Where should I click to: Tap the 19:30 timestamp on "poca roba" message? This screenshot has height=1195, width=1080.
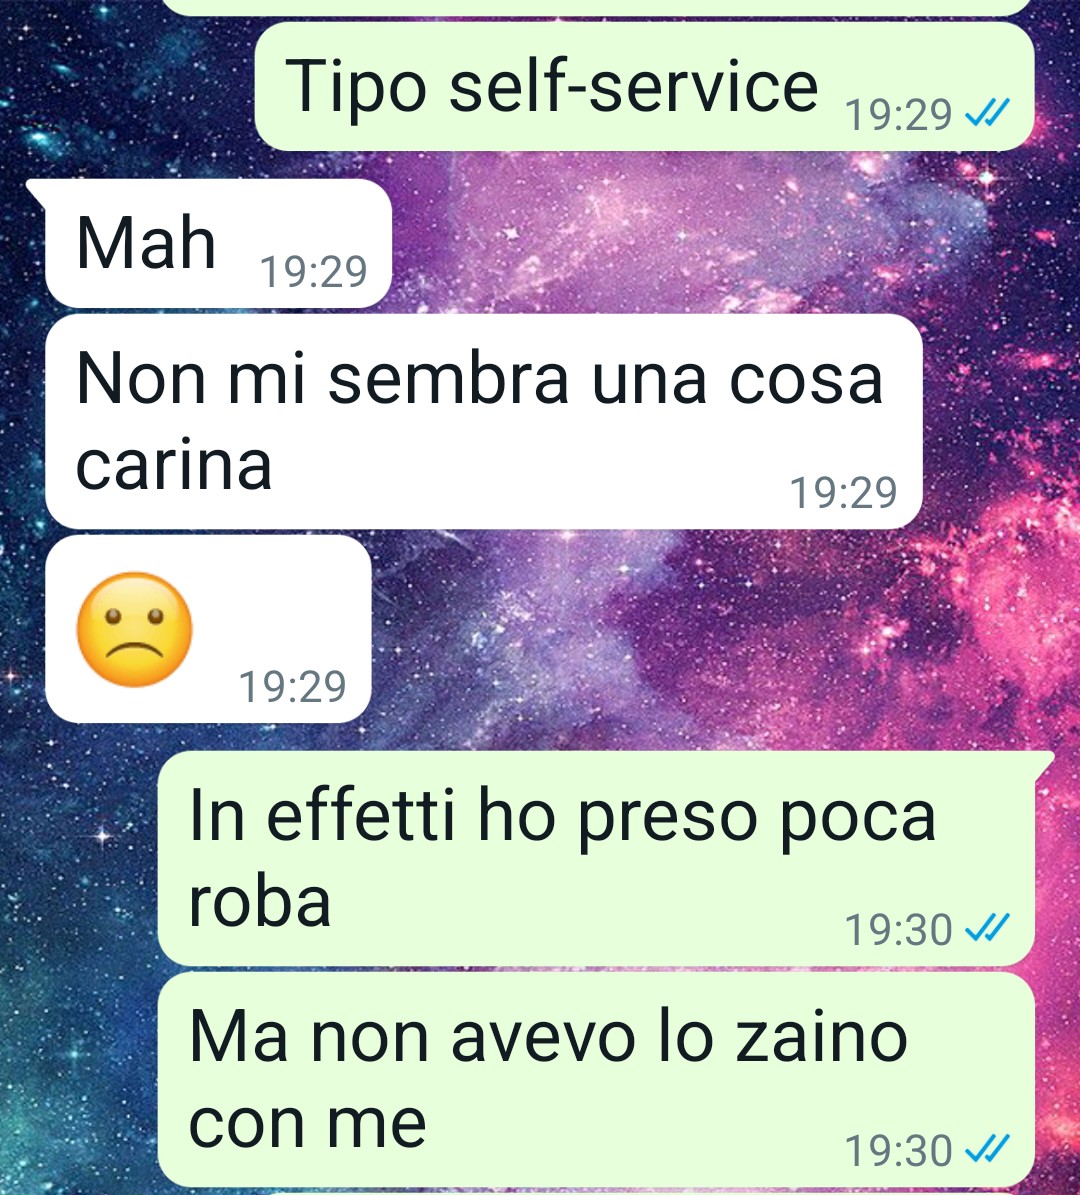[x=898, y=930]
